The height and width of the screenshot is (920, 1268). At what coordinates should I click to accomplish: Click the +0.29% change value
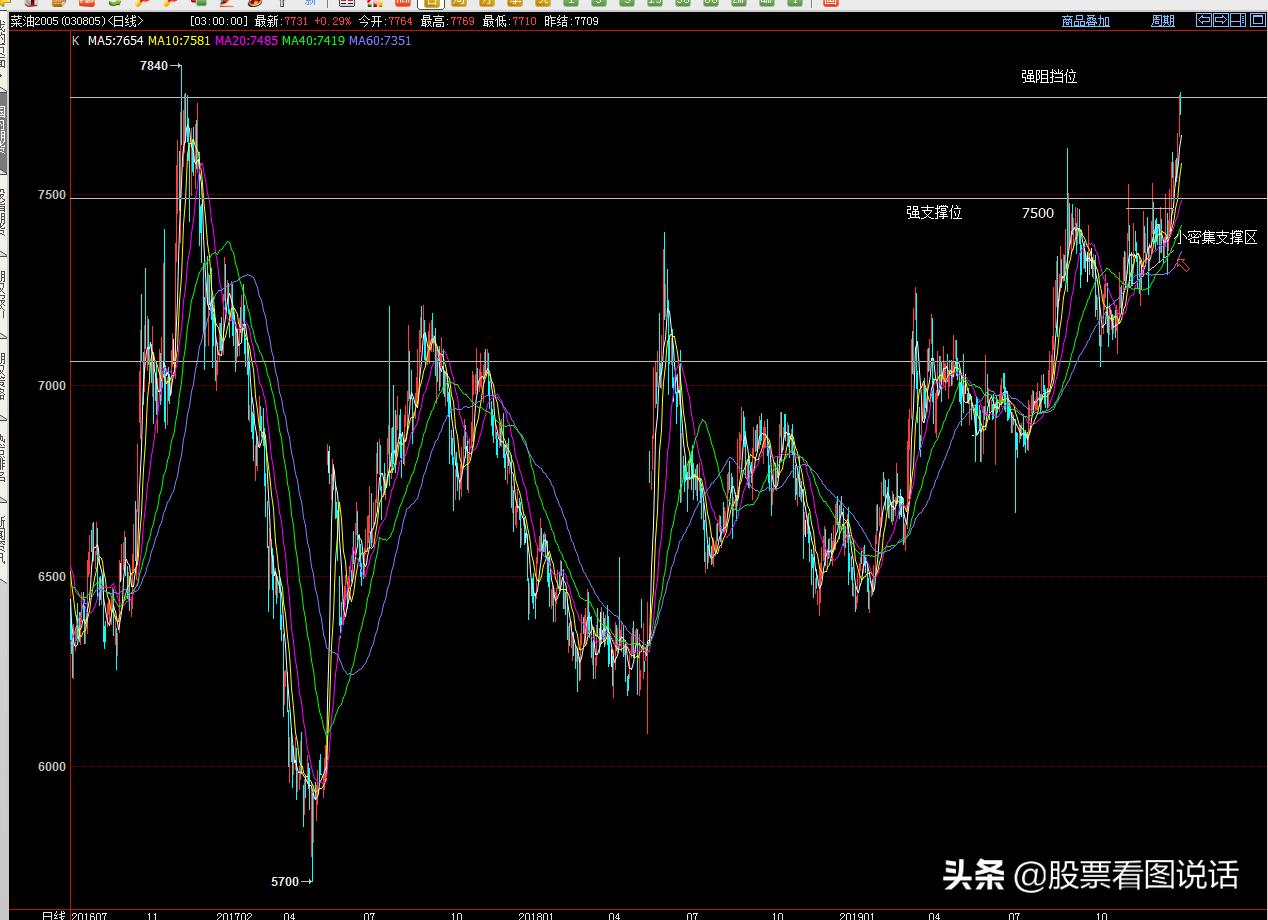pos(332,21)
